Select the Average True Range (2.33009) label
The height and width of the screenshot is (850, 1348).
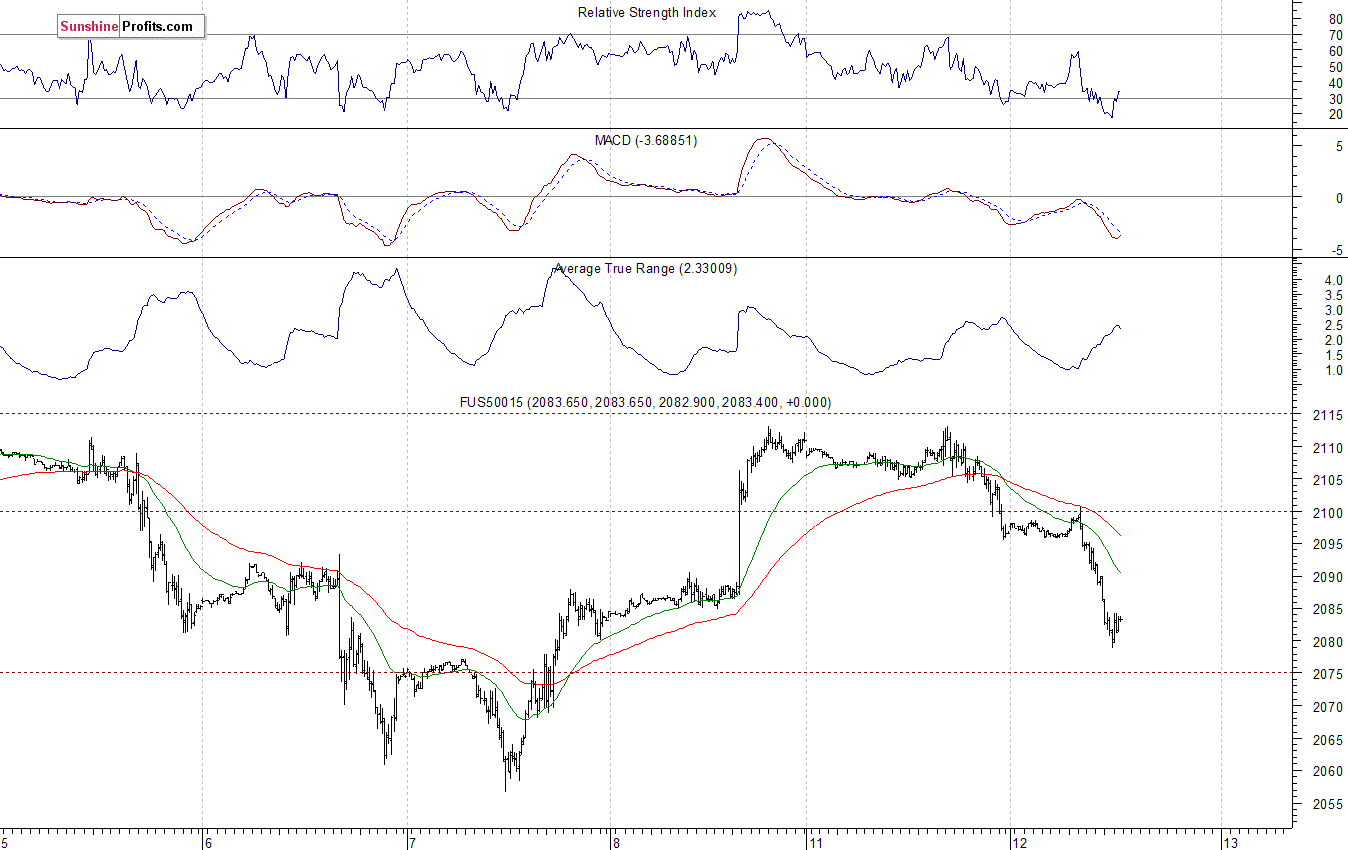click(x=646, y=268)
